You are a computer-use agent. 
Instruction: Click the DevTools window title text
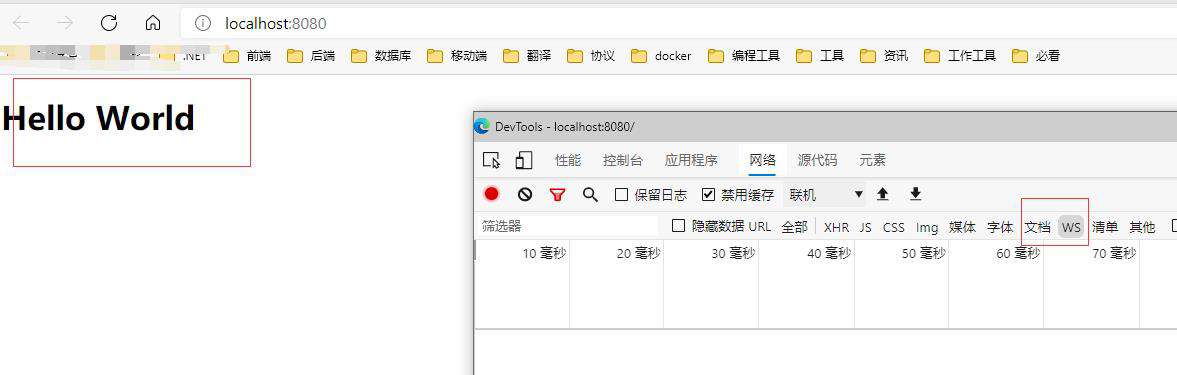pos(564,127)
